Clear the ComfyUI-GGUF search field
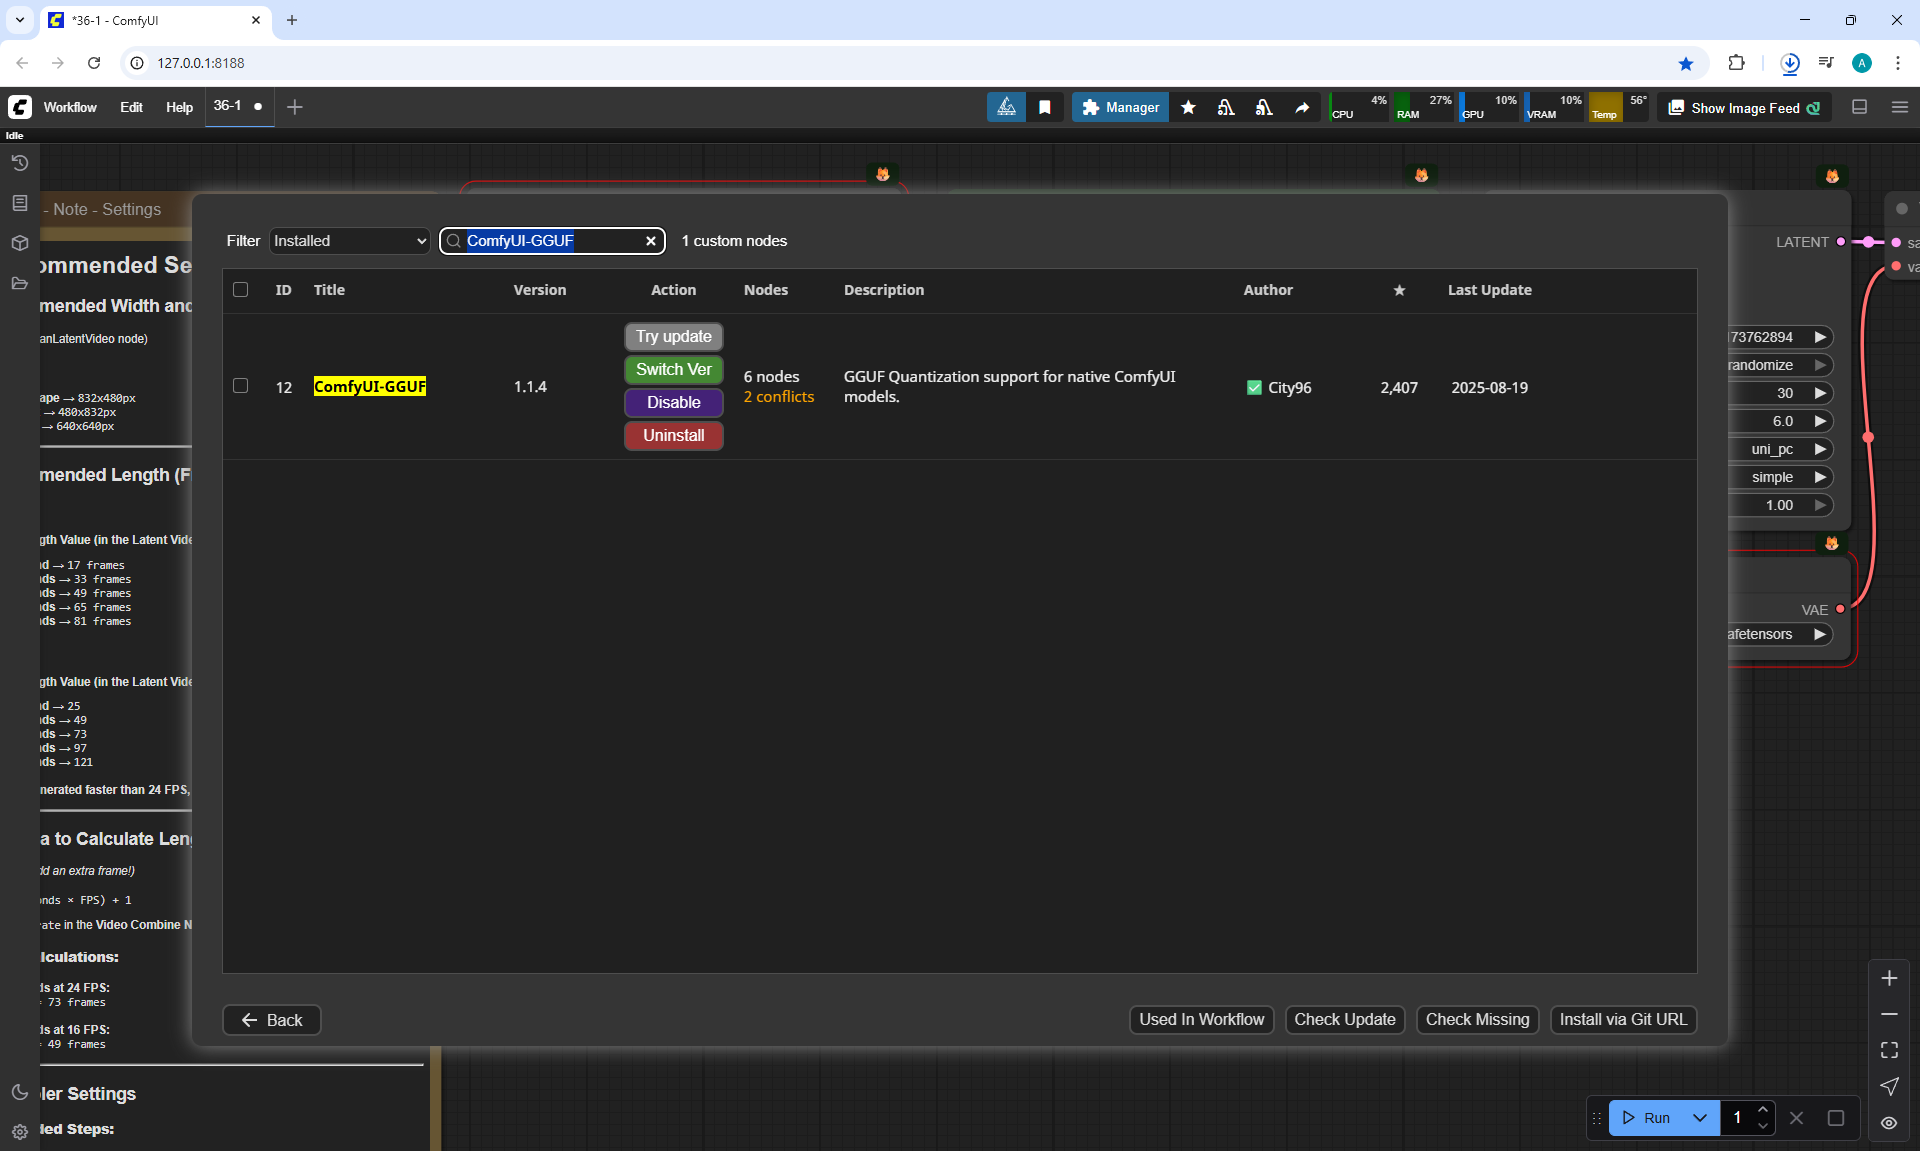Image resolution: width=1920 pixels, height=1151 pixels. click(x=651, y=241)
